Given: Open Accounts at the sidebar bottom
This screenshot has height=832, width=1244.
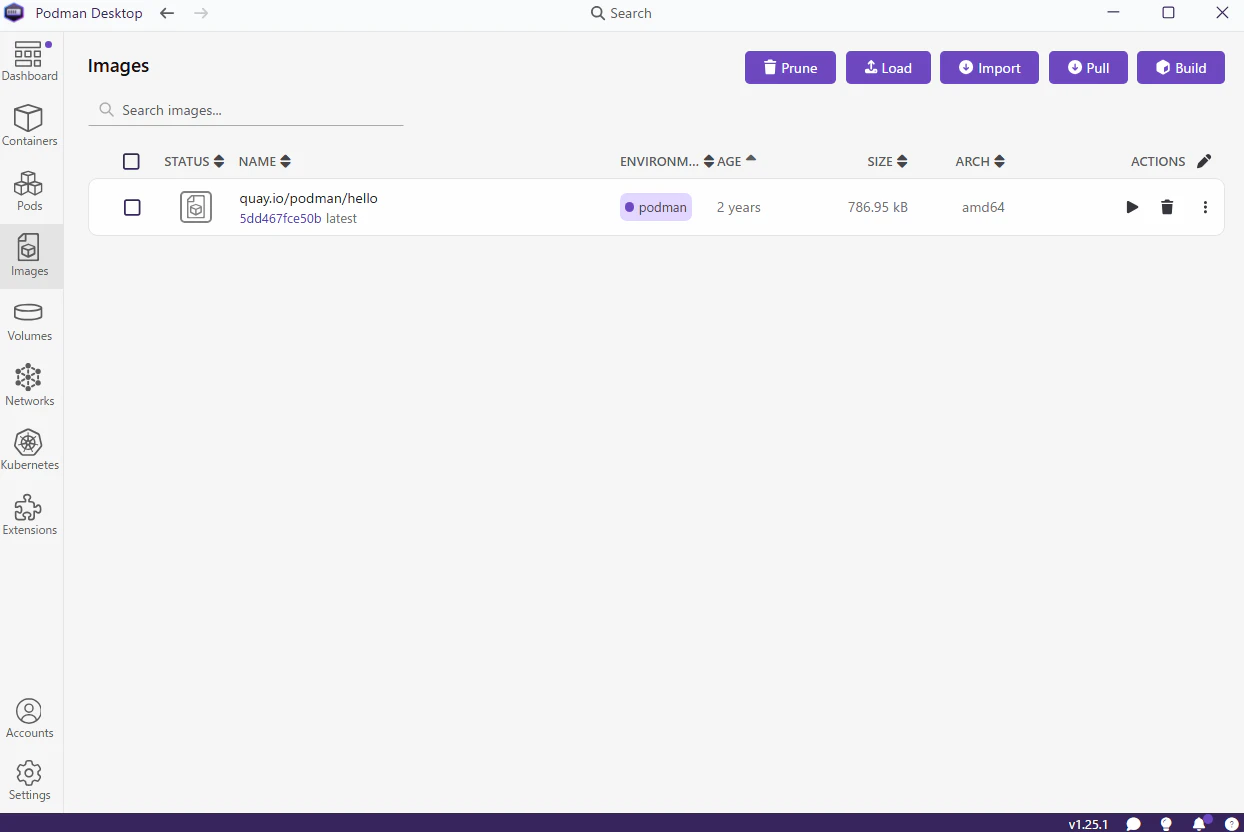Looking at the screenshot, I should 30,719.
